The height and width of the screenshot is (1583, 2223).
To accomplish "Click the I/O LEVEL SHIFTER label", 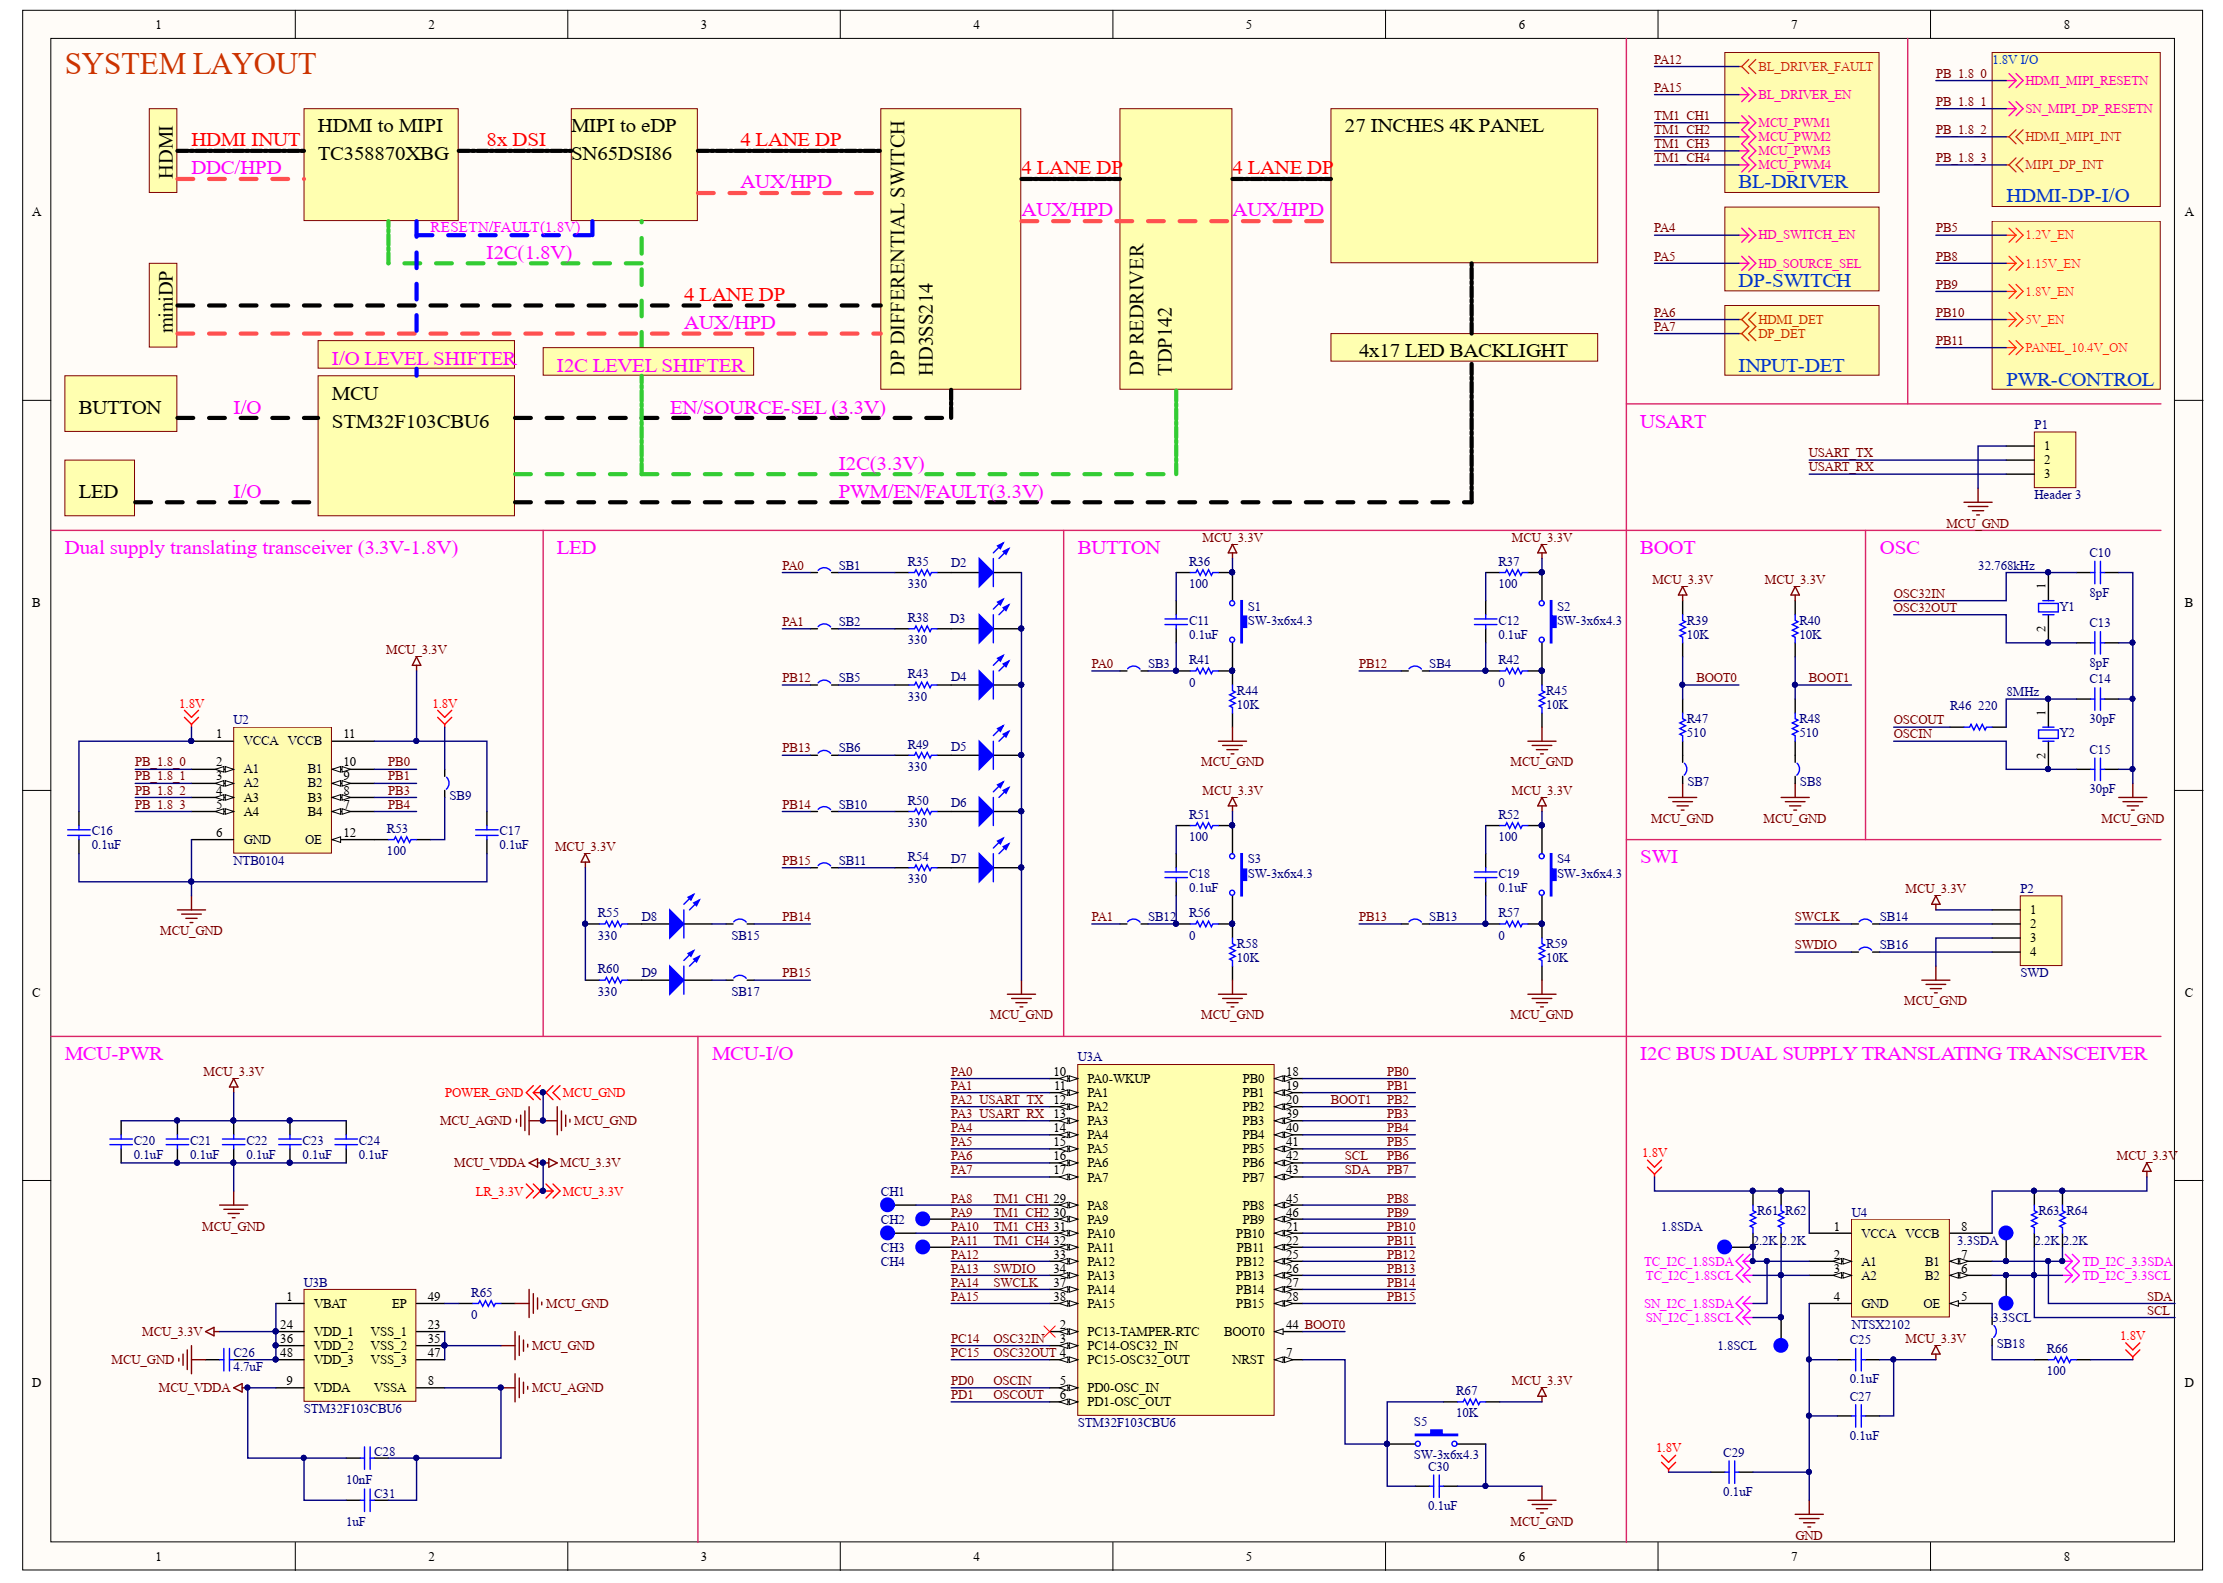I will [423, 358].
